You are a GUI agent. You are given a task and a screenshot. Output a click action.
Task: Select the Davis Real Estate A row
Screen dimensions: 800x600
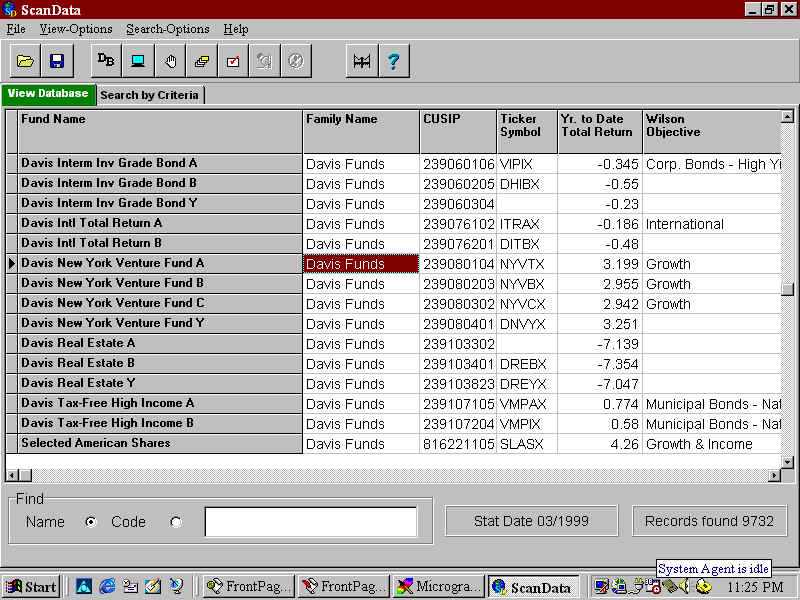coord(160,343)
